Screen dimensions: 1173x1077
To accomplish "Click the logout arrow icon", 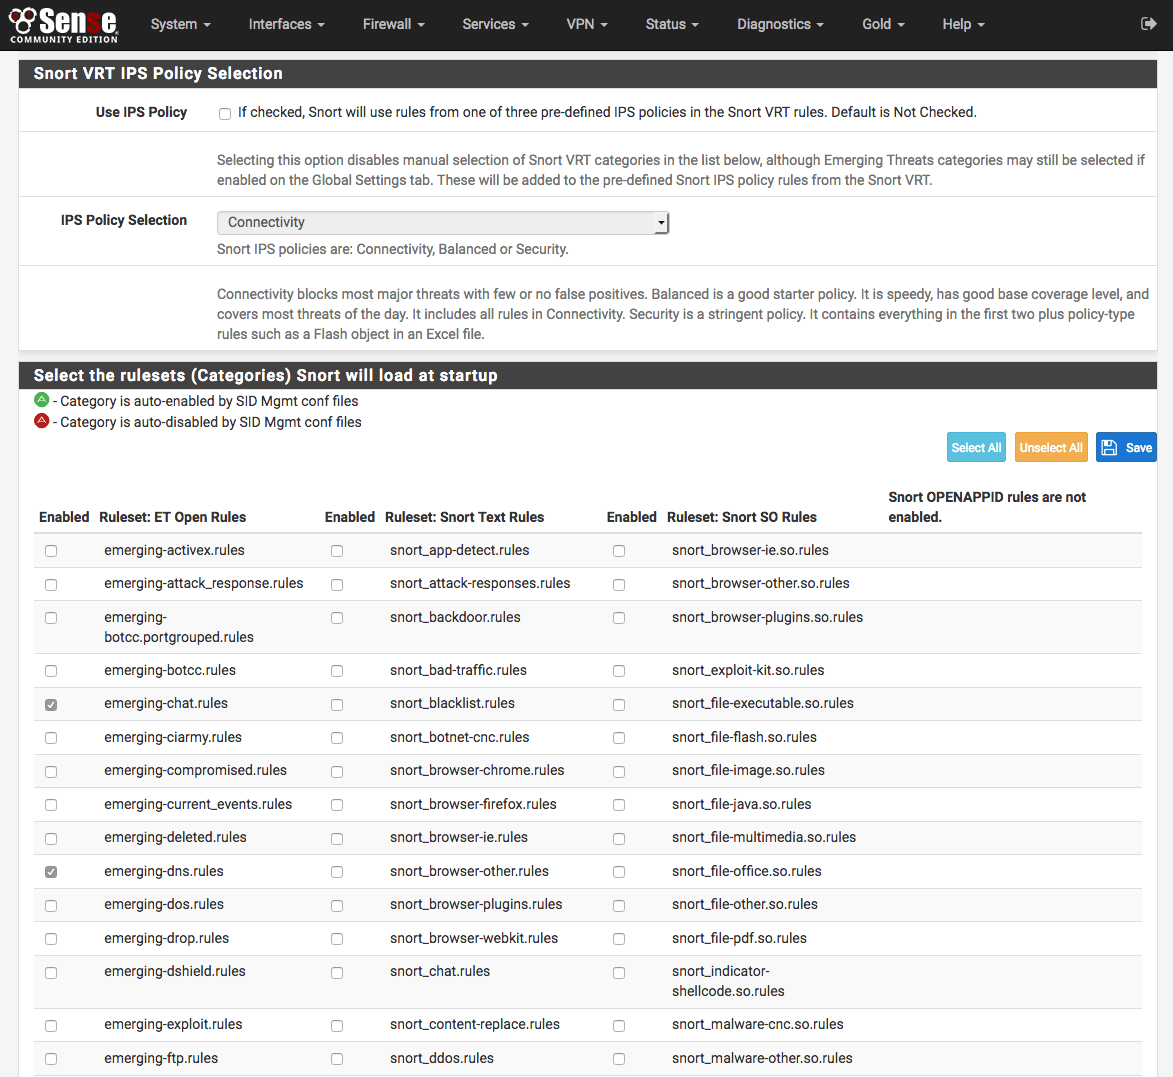I will 1148,24.
